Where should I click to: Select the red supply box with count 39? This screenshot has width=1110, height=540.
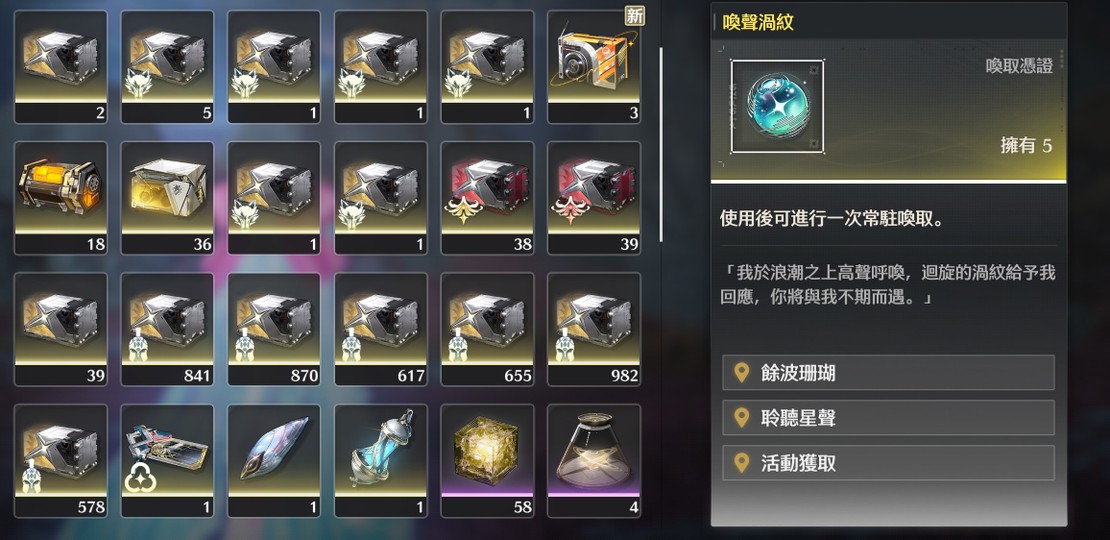[x=594, y=198]
